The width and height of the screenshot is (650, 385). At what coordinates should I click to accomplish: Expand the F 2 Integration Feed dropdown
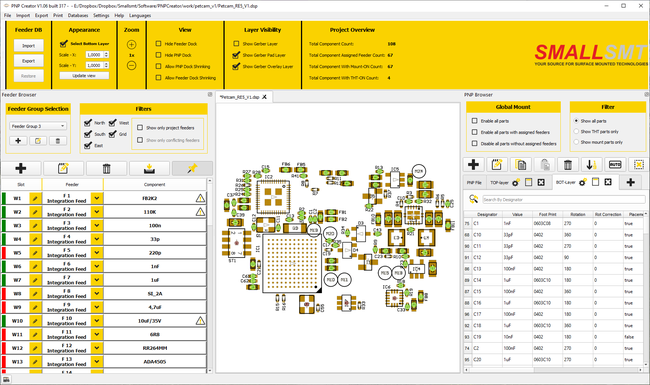(x=97, y=212)
